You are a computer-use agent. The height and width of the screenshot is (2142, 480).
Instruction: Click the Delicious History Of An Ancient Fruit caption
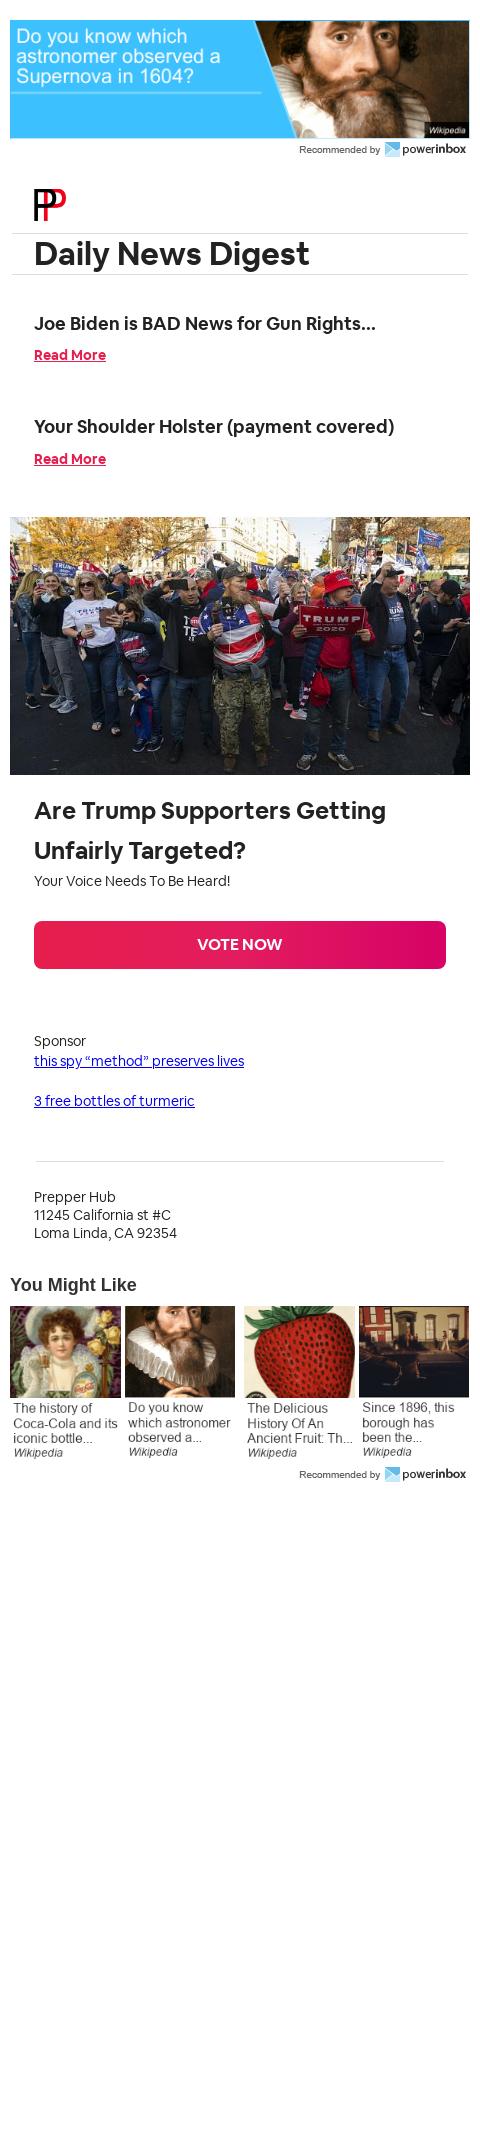299,1423
